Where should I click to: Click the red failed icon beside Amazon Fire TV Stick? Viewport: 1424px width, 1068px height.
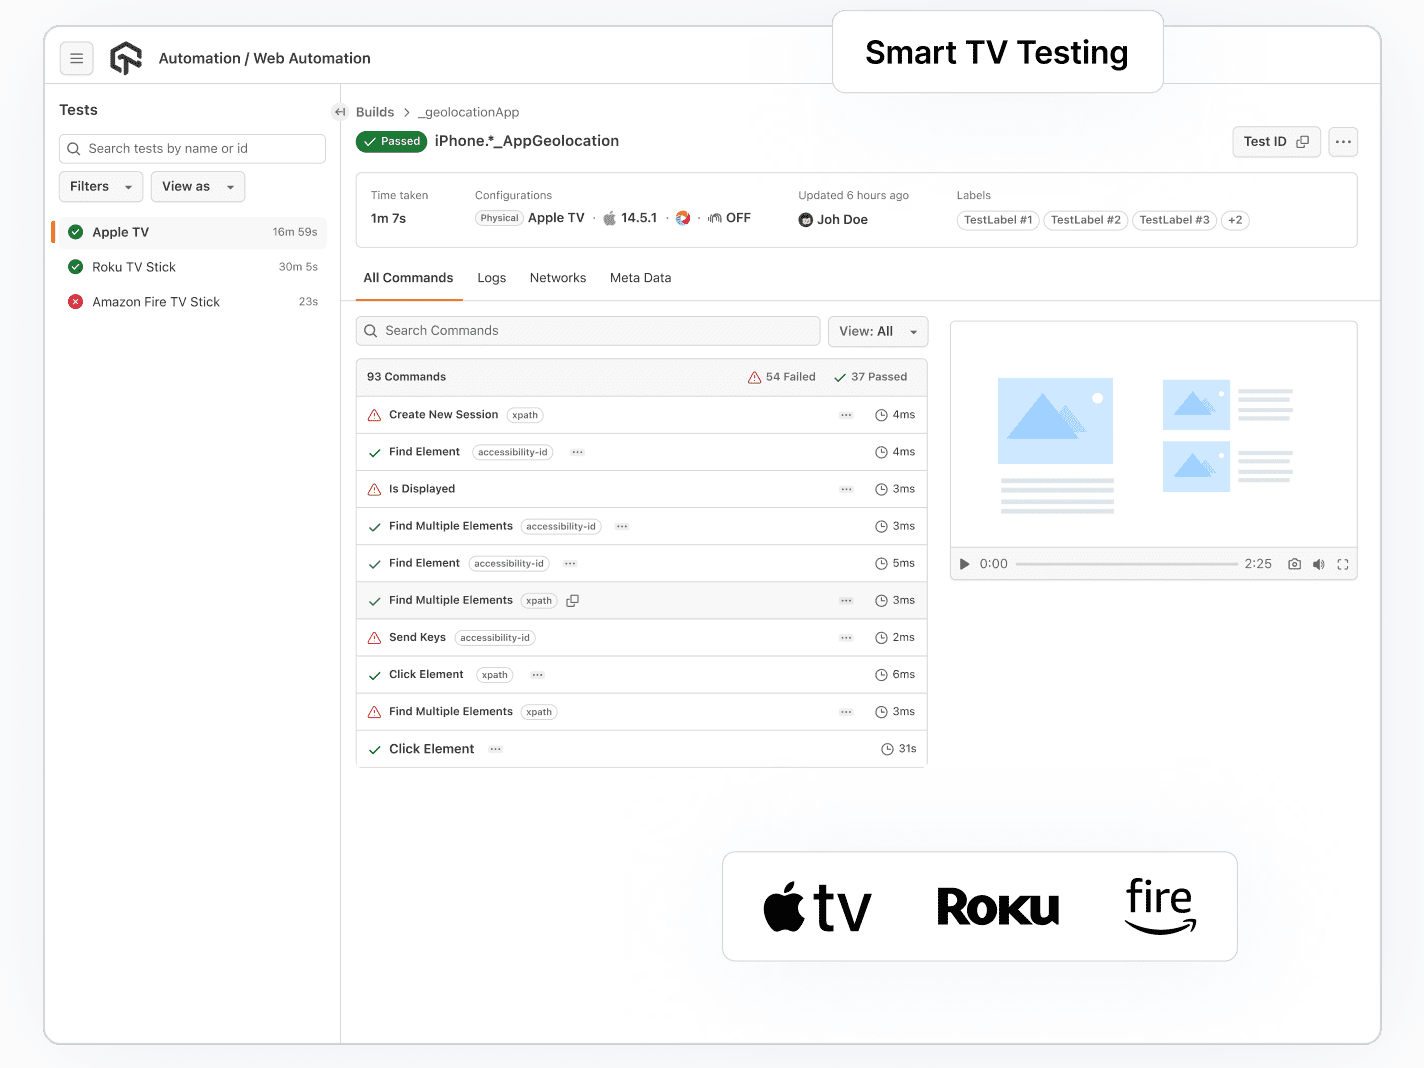[x=75, y=301]
